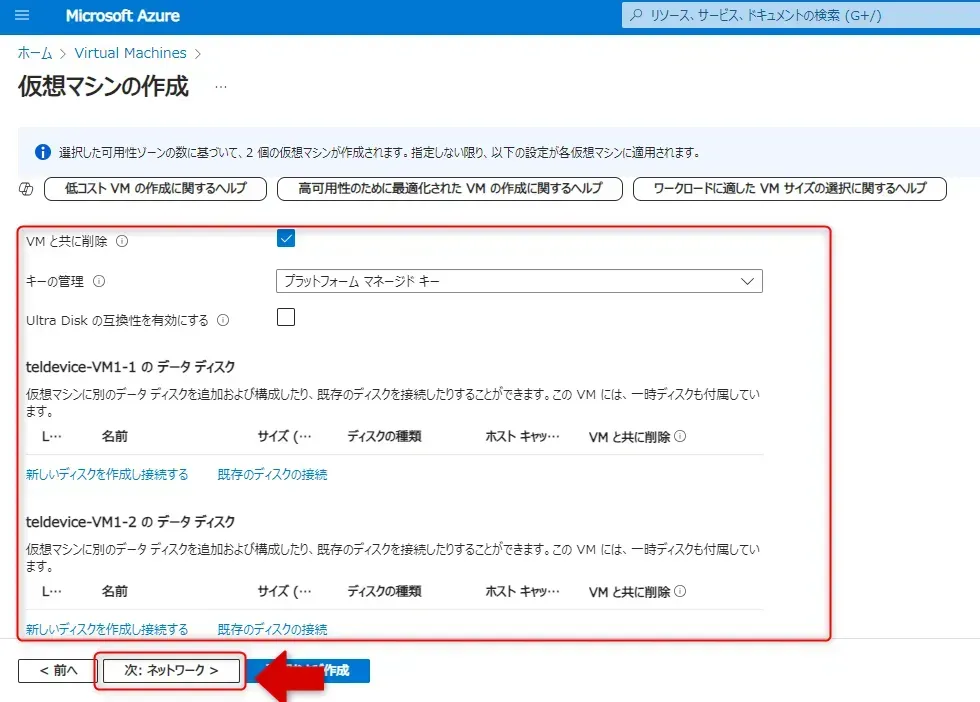The image size is (980, 702).
Task: Click 新しいディスクを作成し接続する for teldevice-VM1-1
Action: (x=107, y=474)
